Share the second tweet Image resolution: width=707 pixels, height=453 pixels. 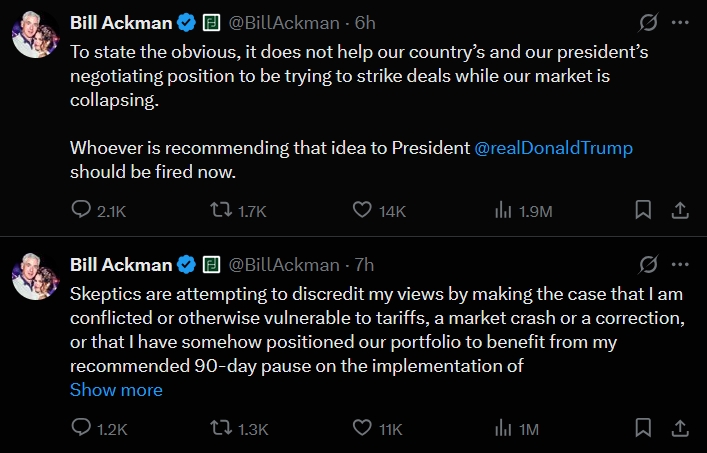pyautogui.click(x=679, y=428)
